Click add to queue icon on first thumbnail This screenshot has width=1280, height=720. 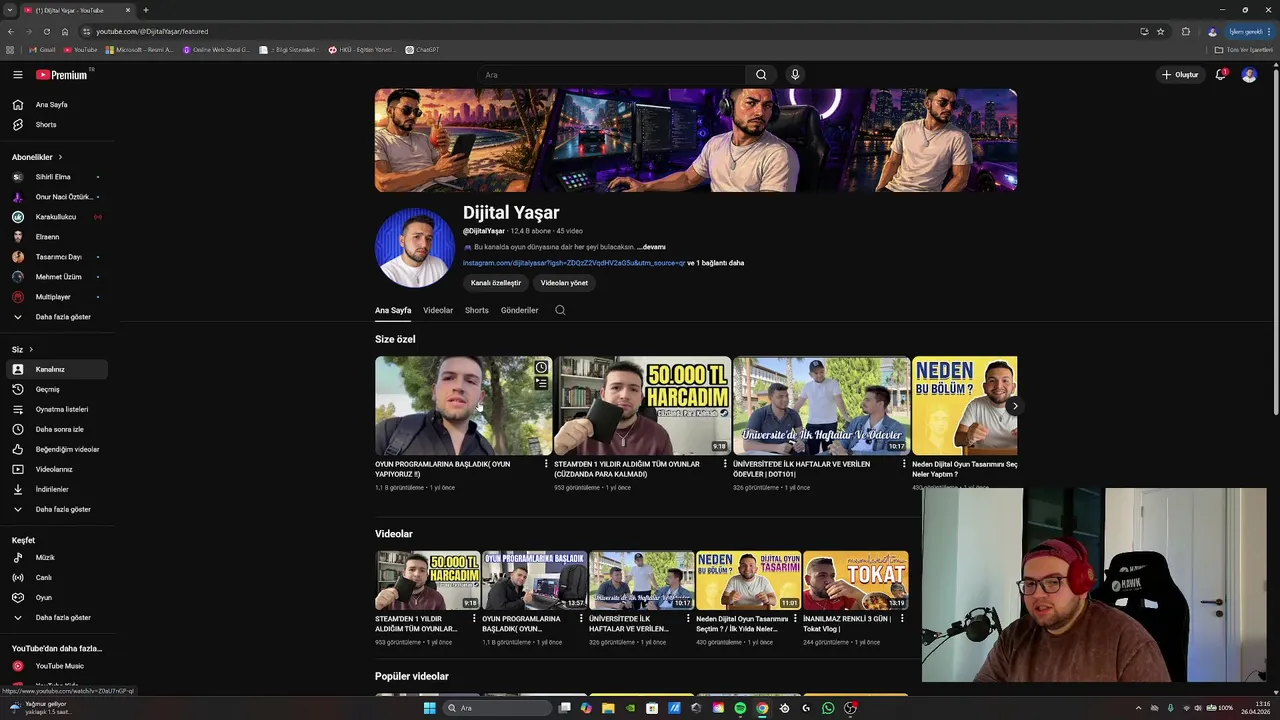pos(541,383)
